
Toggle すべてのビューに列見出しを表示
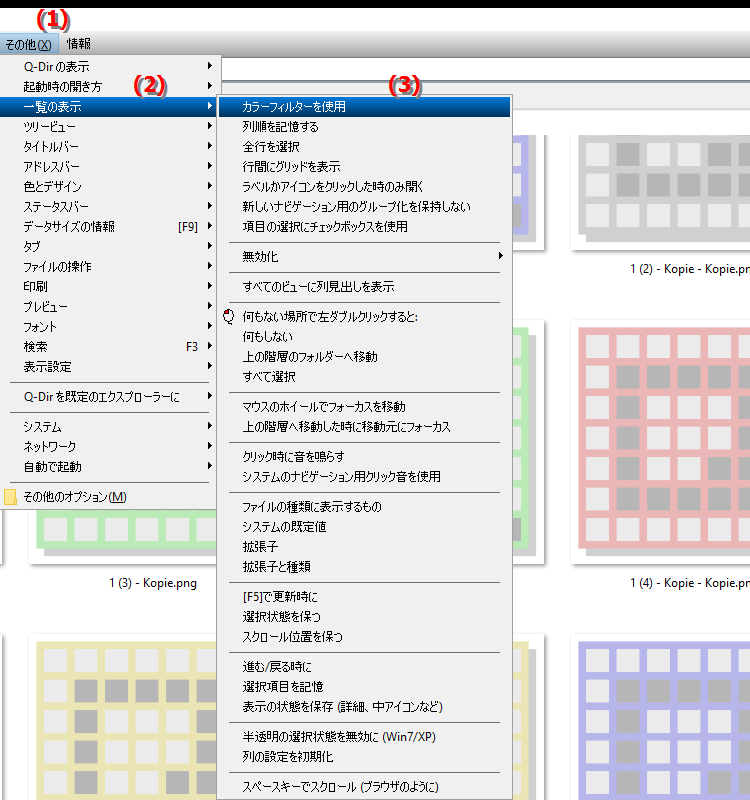(364, 286)
